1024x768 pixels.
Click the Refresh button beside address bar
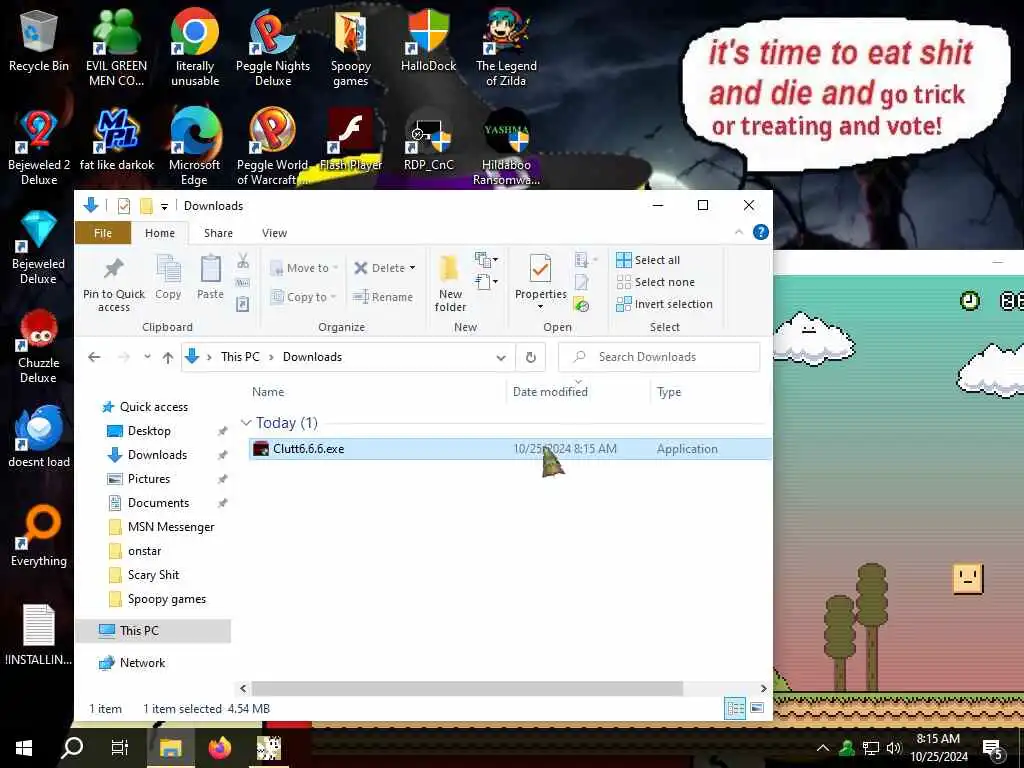pos(530,357)
